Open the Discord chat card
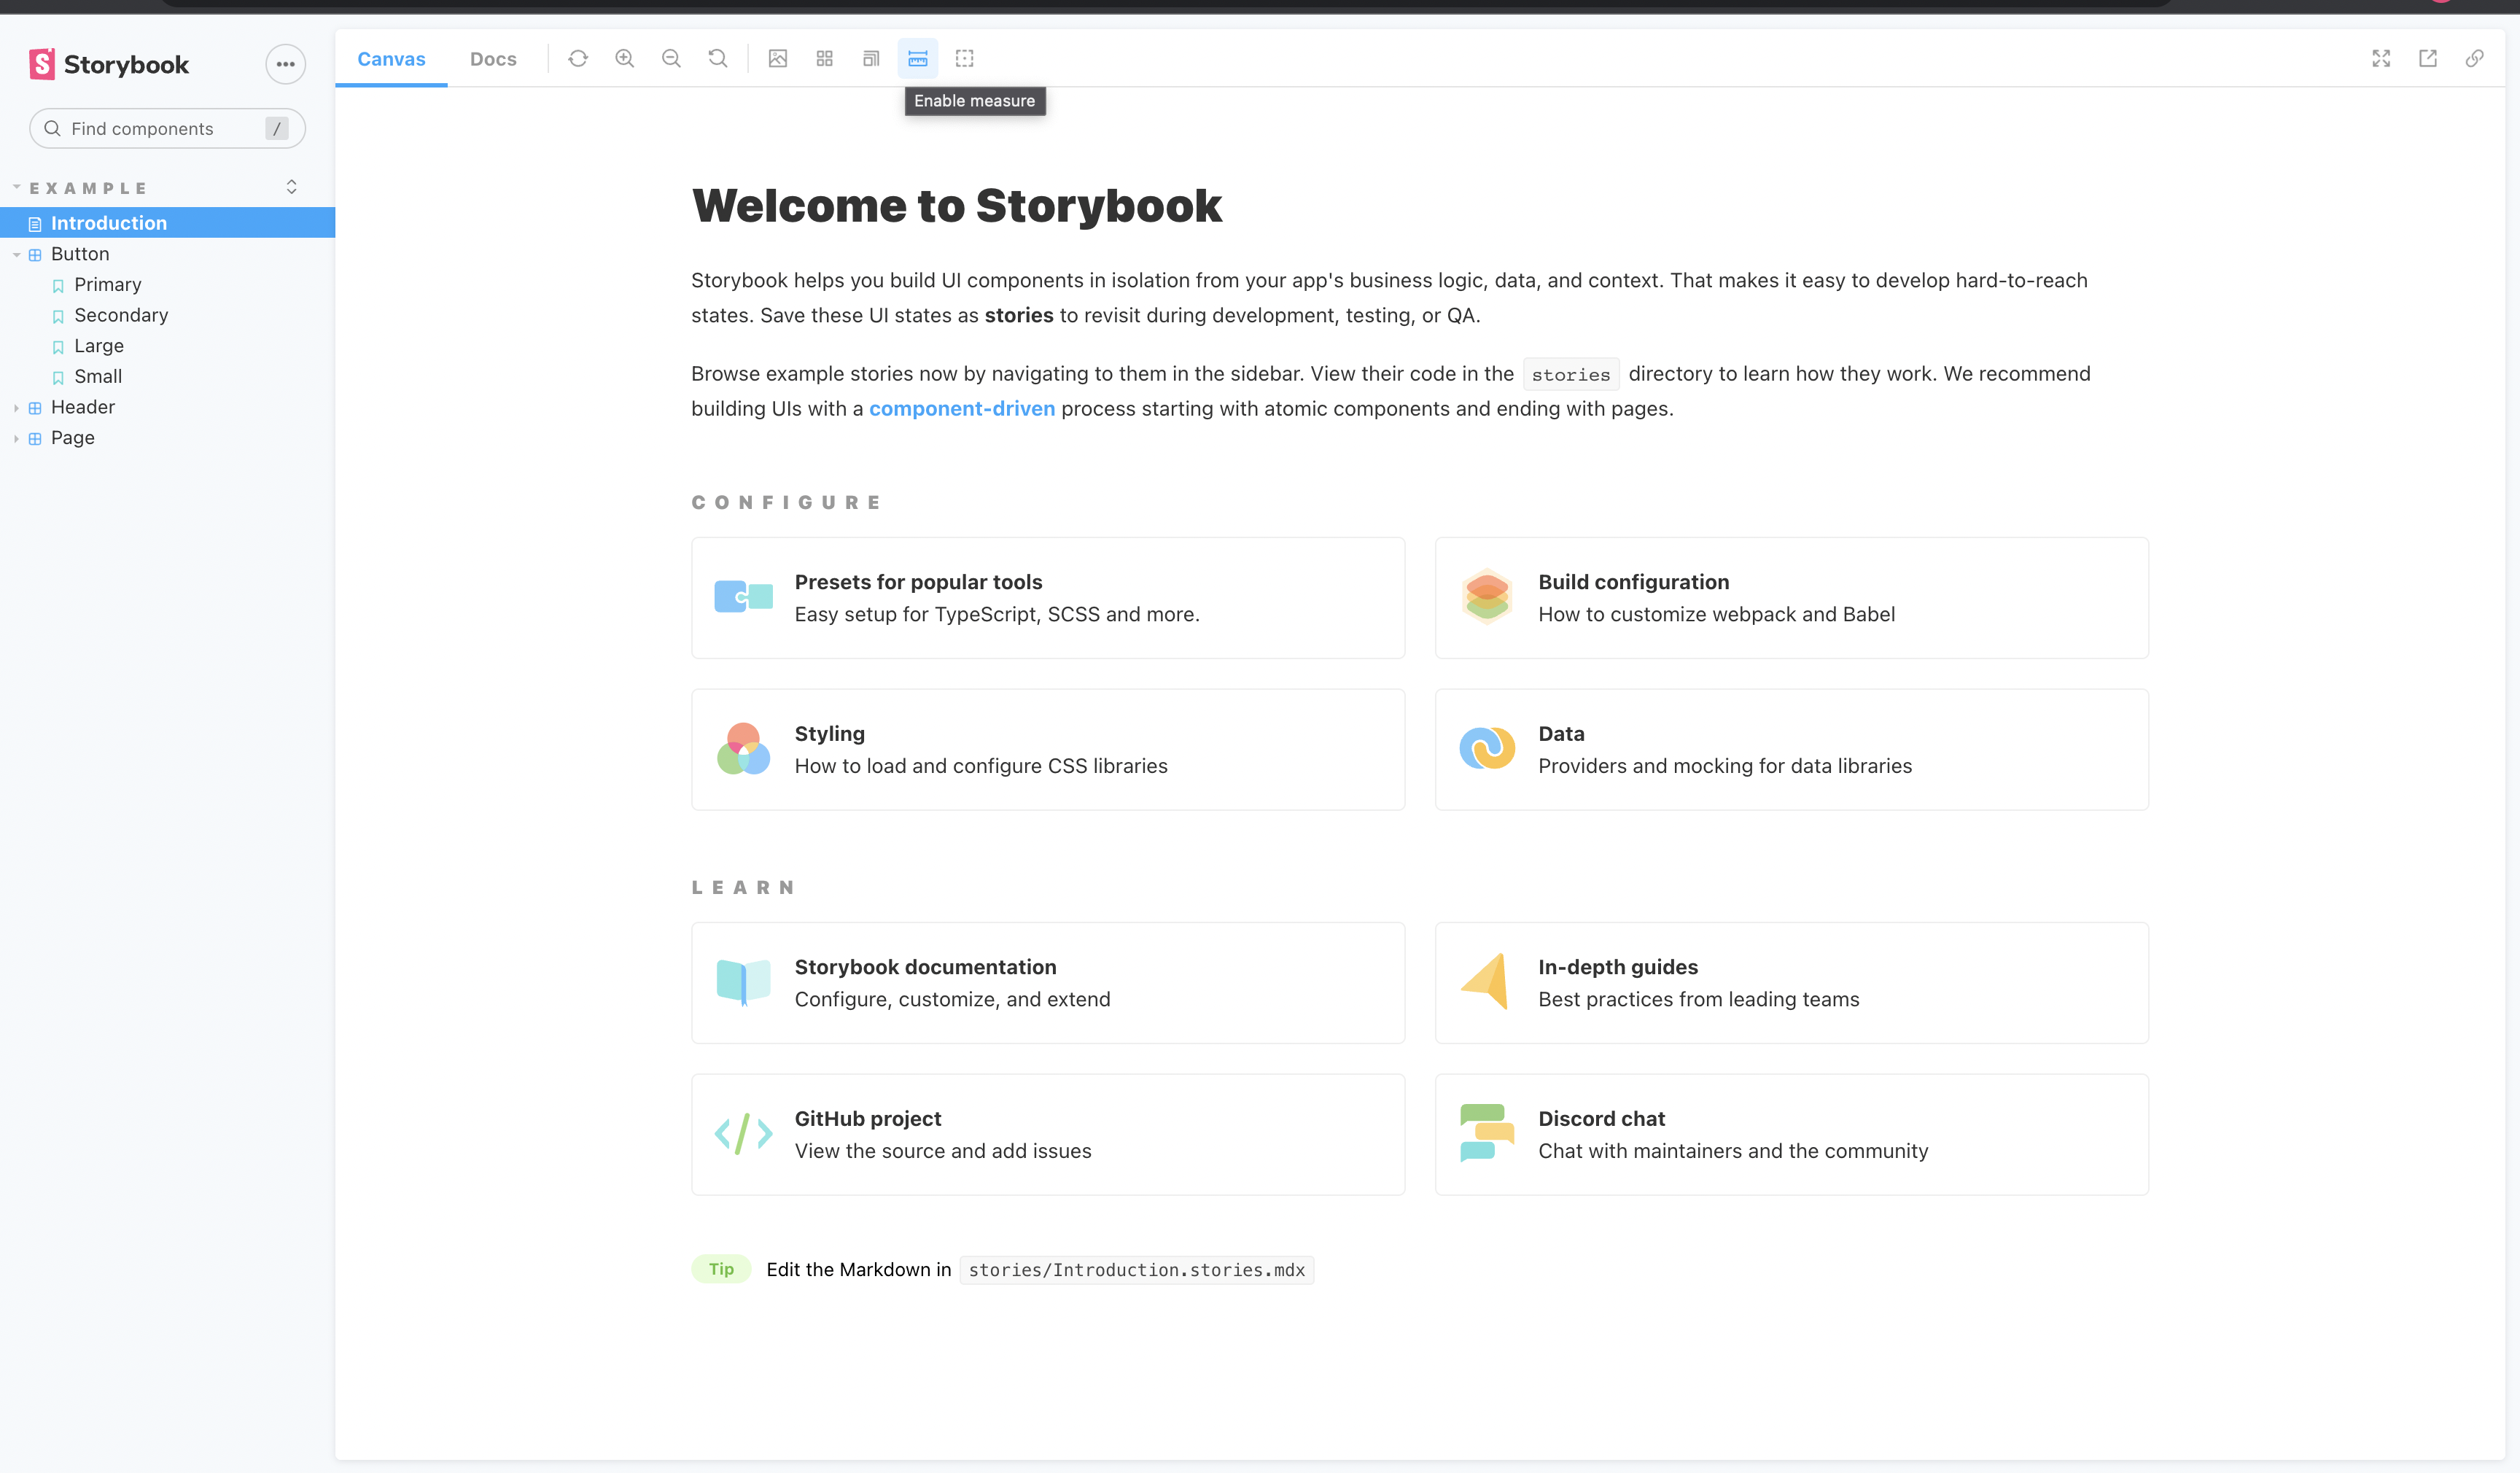The width and height of the screenshot is (2520, 1473). 1791,1135
